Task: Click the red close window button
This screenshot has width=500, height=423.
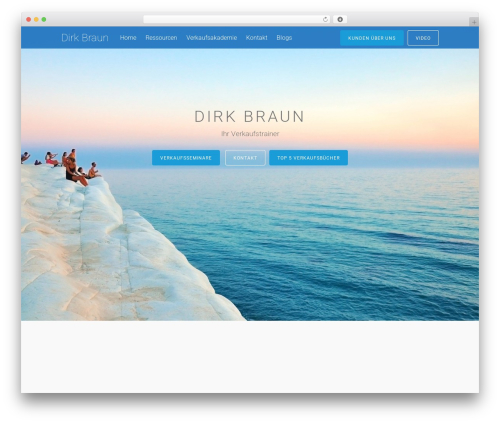Action: [x=29, y=19]
